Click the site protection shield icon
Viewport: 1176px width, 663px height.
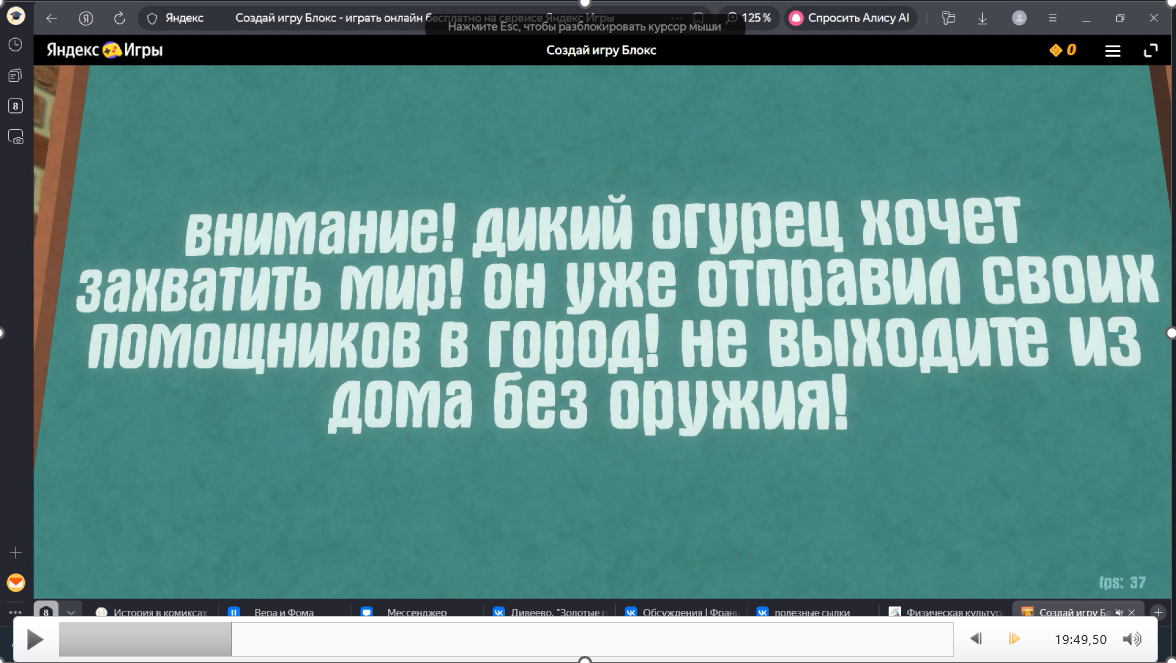point(152,18)
